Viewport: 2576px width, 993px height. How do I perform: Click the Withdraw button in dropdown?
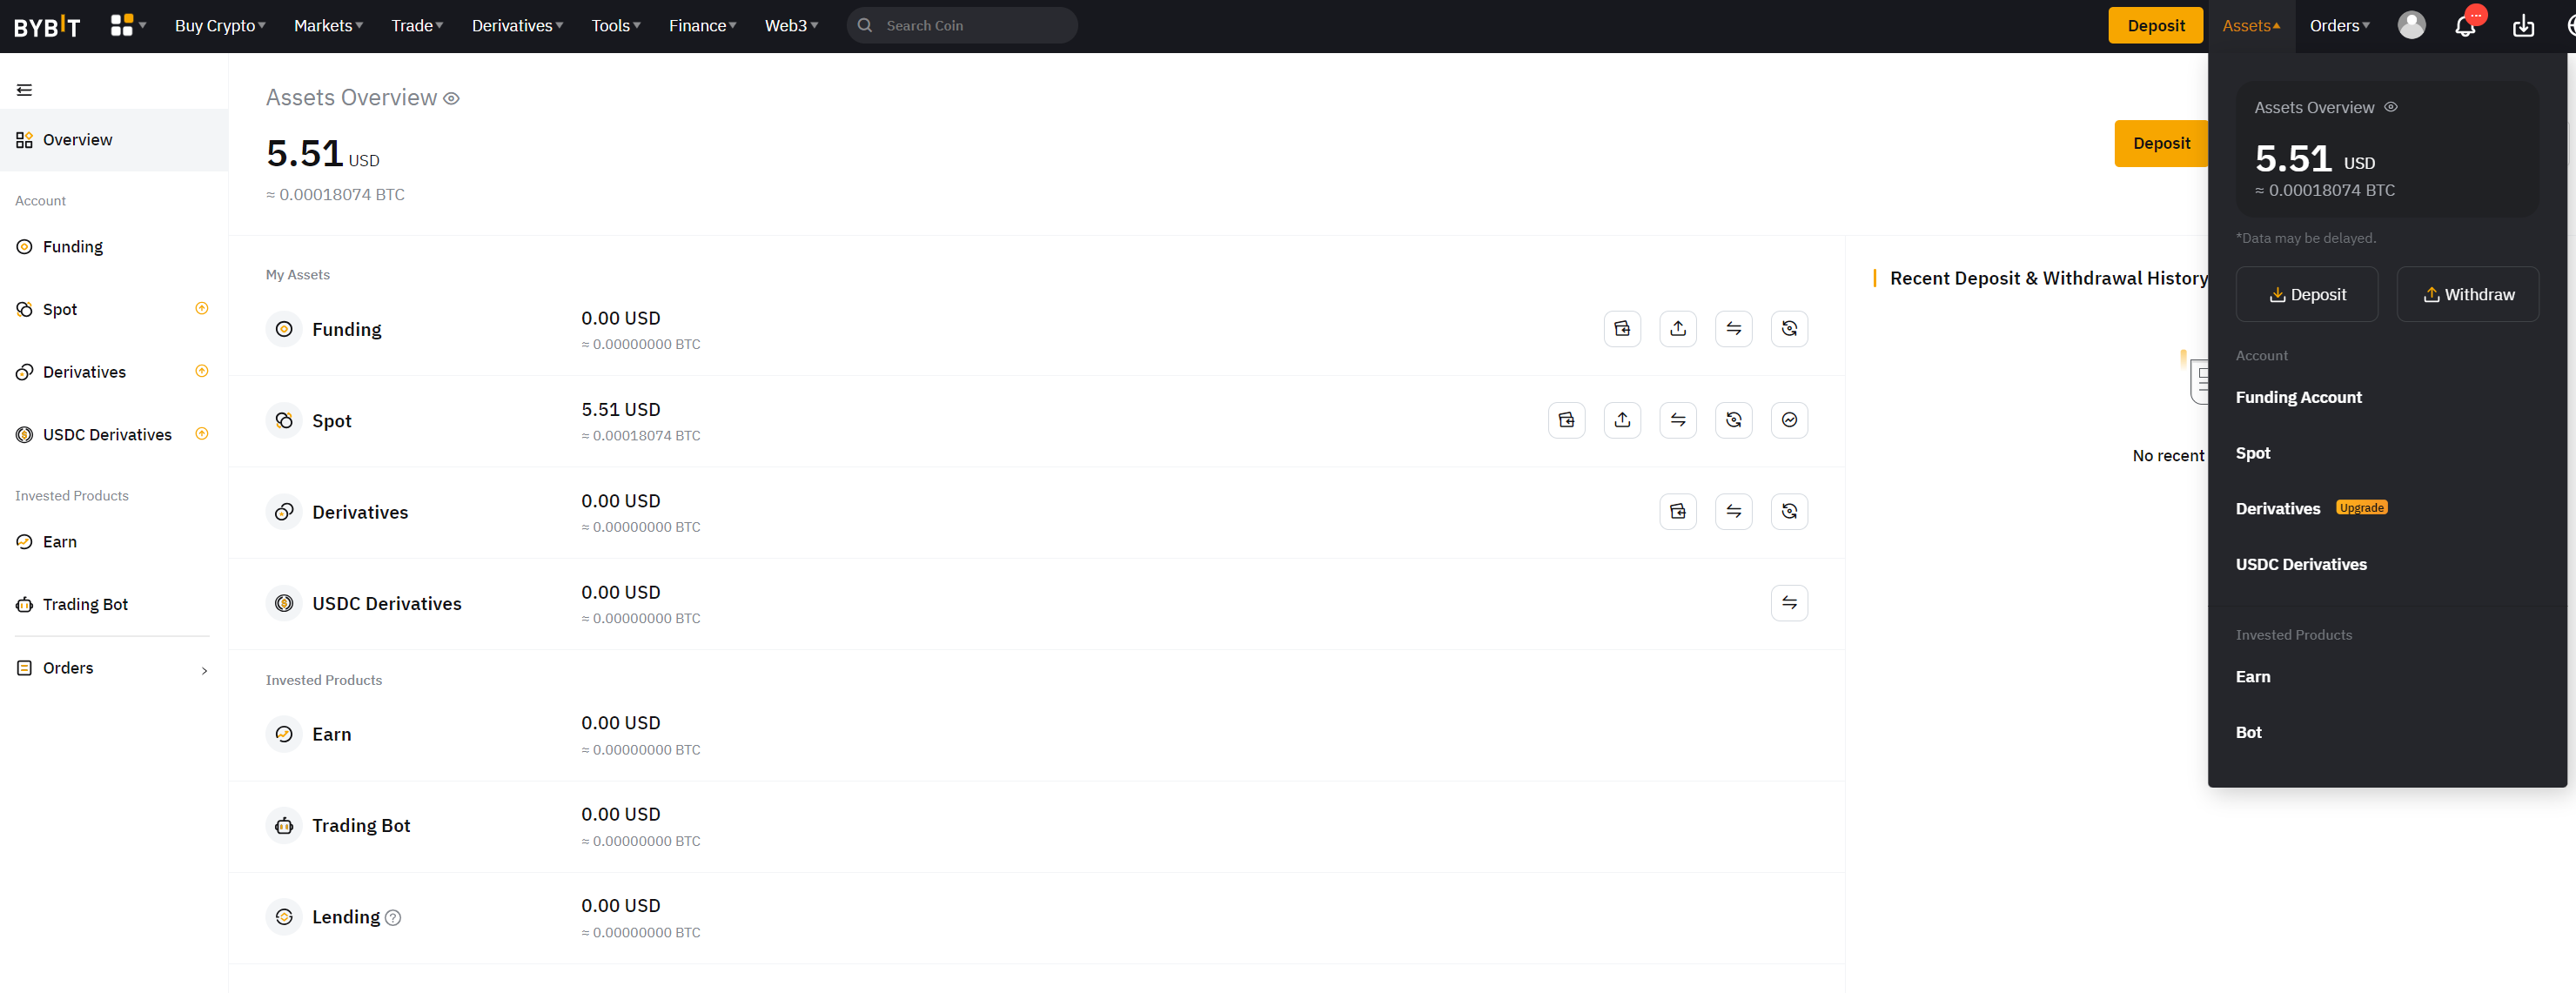pos(2467,294)
